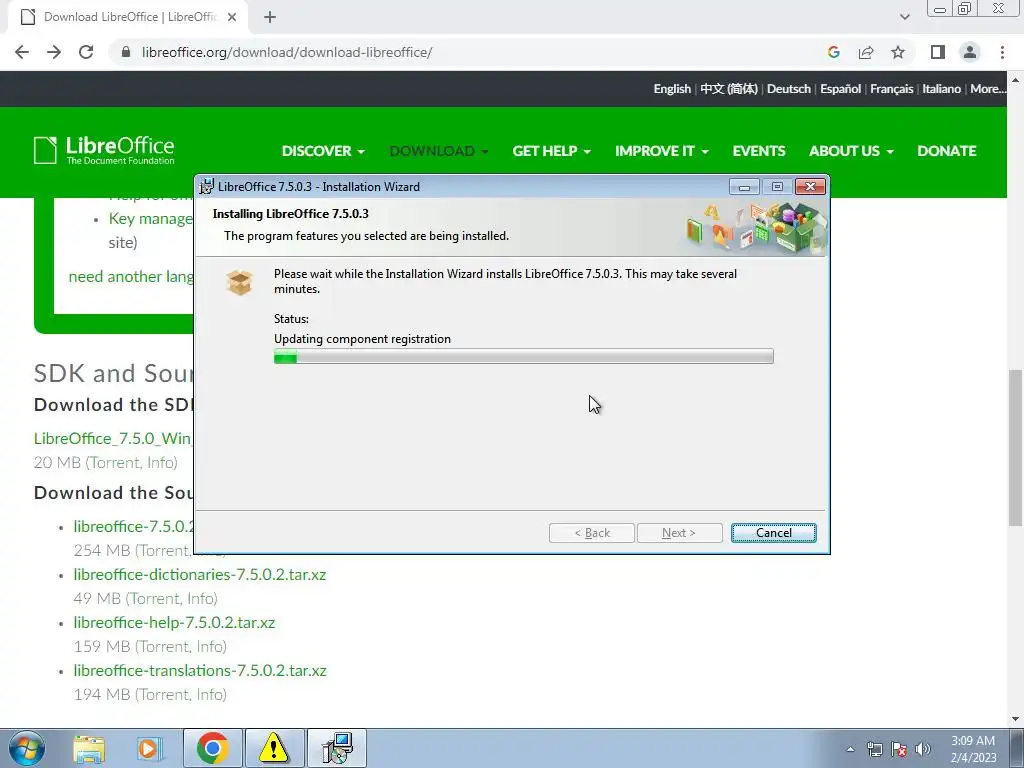Click scrollbar down arrow on page
Image resolution: width=1024 pixels, height=768 pixels.
pyautogui.click(x=1016, y=720)
